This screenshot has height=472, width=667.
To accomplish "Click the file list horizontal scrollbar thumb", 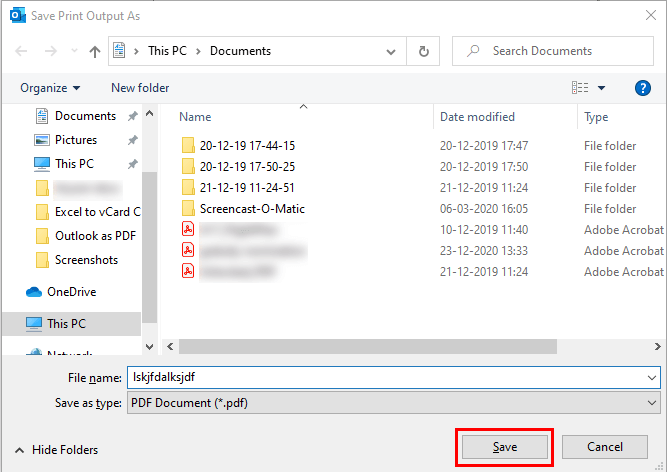I will [x=368, y=347].
